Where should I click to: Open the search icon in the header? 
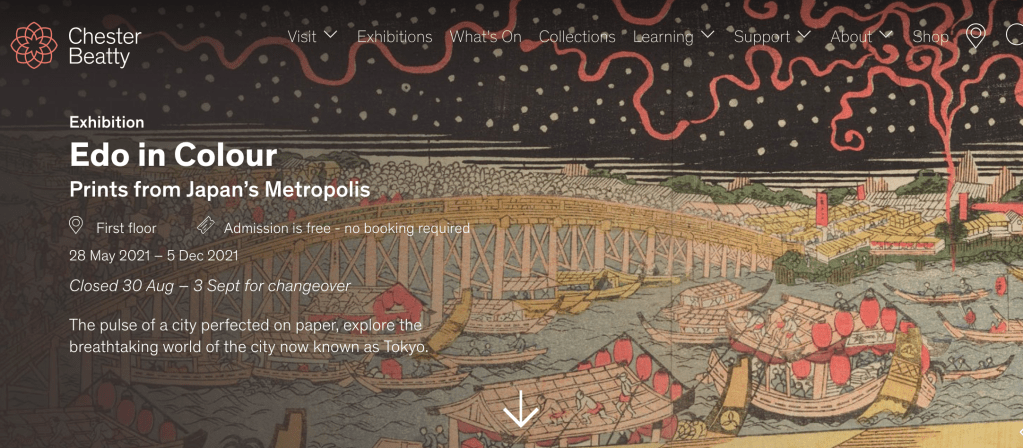pyautogui.click(x=1015, y=35)
